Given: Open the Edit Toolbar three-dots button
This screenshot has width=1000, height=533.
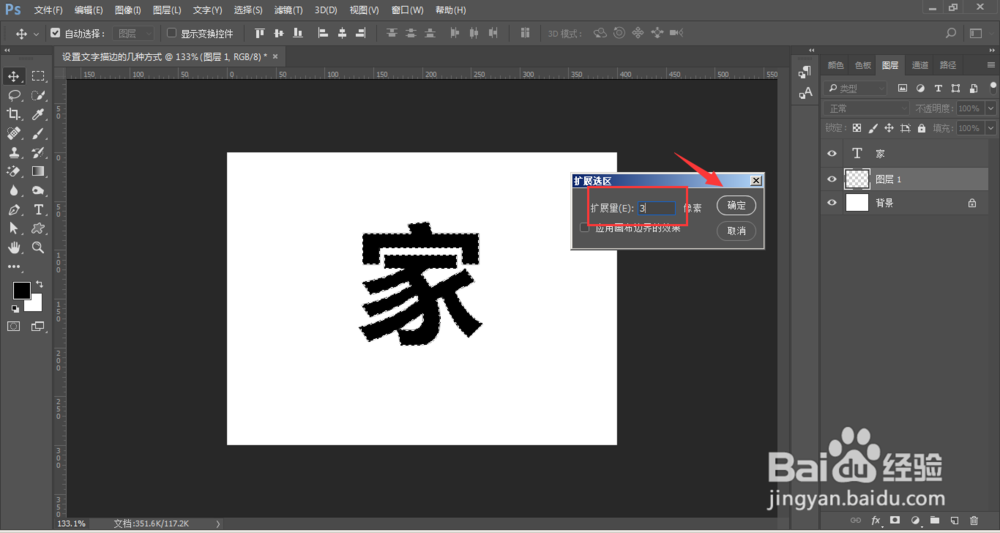Looking at the screenshot, I should click(13, 266).
